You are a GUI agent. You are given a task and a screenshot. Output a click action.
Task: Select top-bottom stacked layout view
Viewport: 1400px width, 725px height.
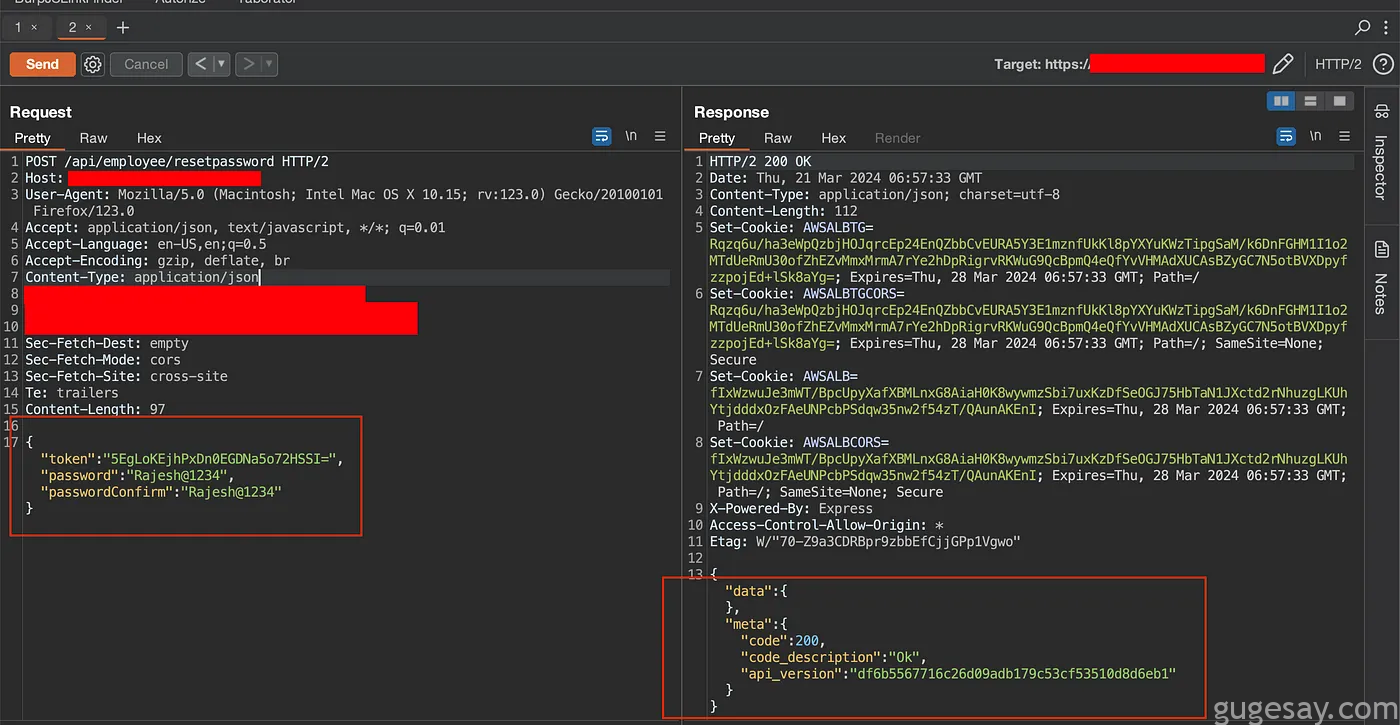pyautogui.click(x=1309, y=101)
